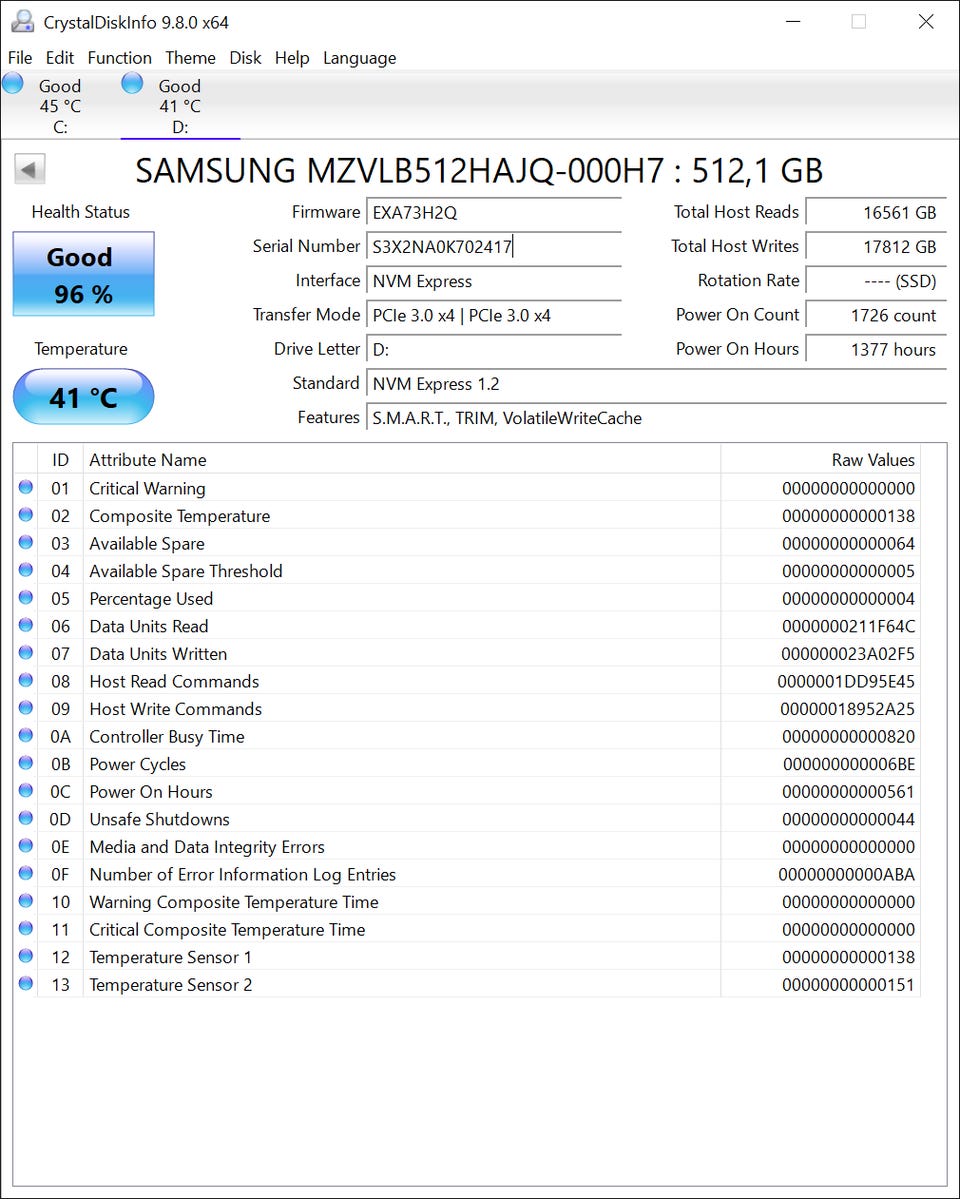
Task: Click the status orb for drive C:
Action: (13, 83)
